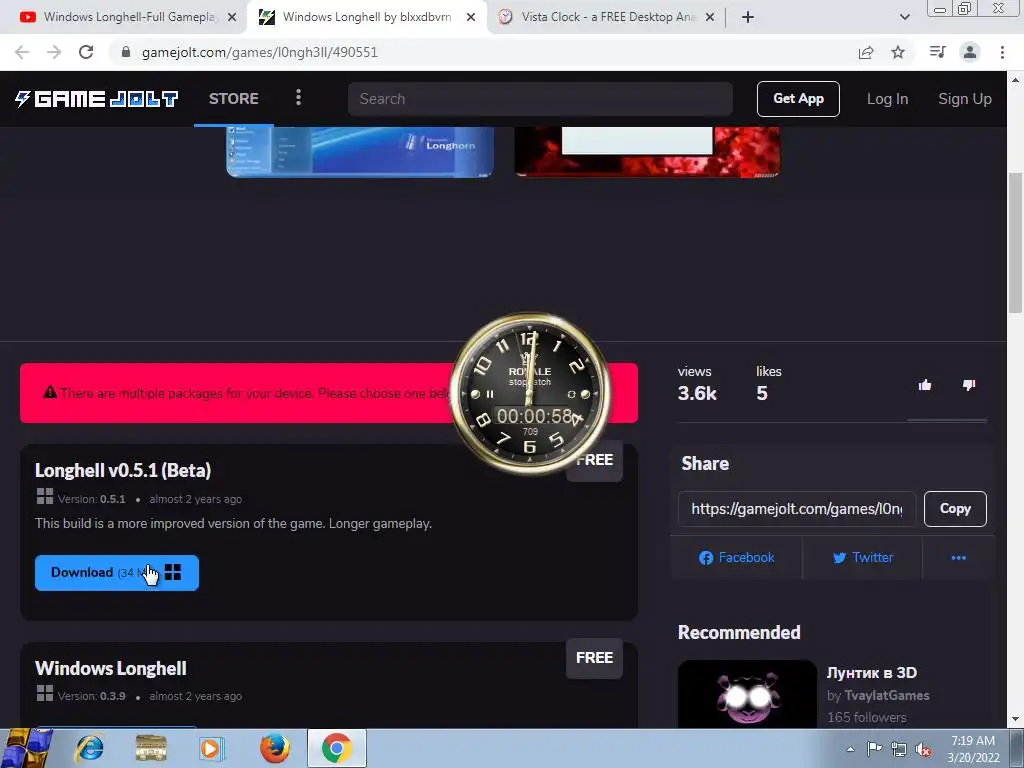The image size is (1024, 768).
Task: Open the Windows Start button
Action: click(25, 748)
